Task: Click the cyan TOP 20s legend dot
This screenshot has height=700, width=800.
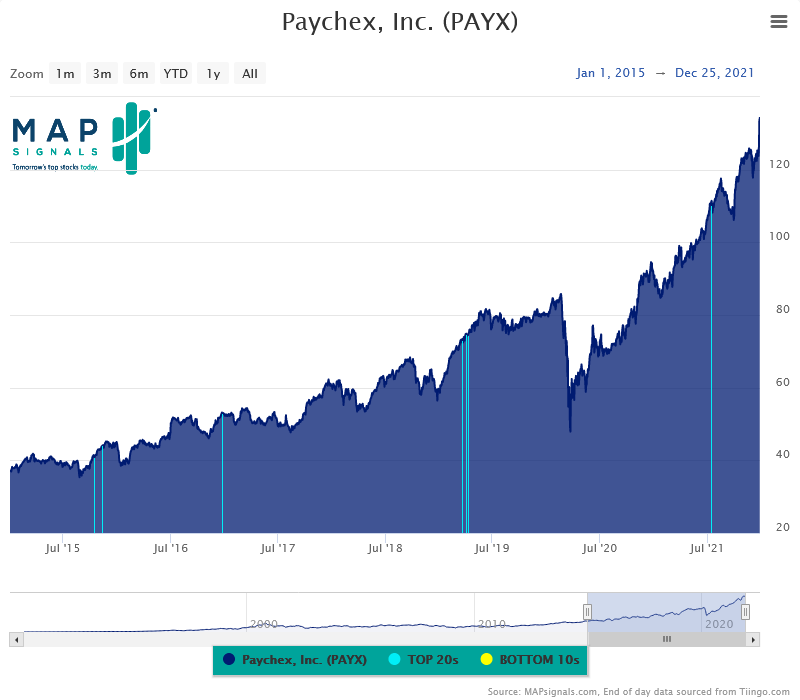Action: tap(394, 660)
